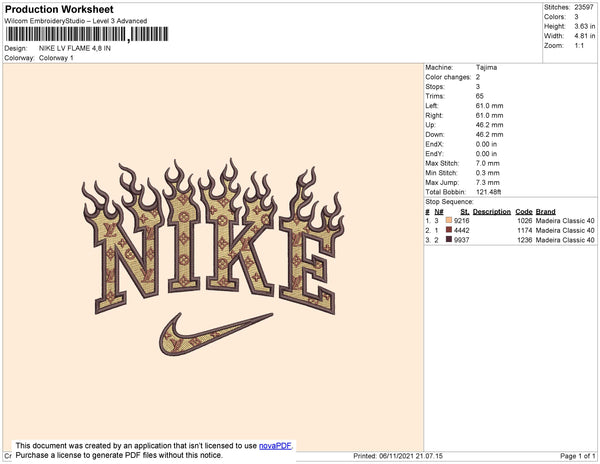Viewport: 600px width, 464px height.
Task: Select the Trims value '65'
Action: 479,96
